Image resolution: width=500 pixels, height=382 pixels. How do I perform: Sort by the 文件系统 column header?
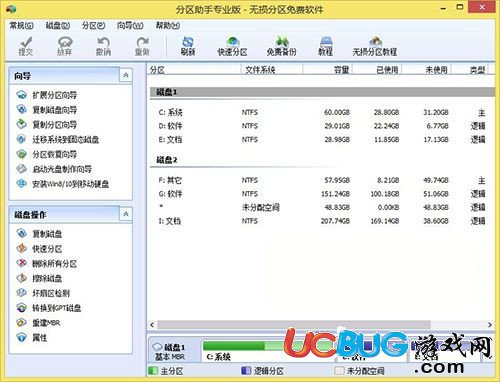point(272,70)
